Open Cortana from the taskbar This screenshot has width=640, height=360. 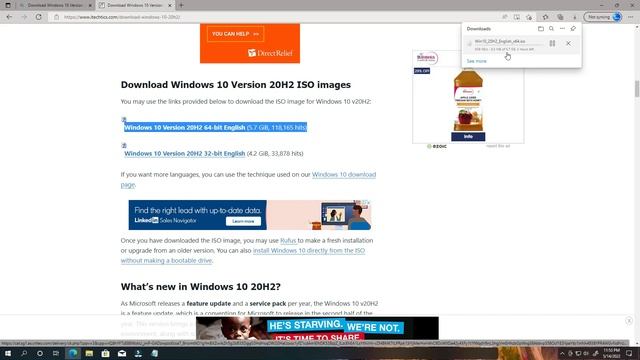(x=40, y=353)
